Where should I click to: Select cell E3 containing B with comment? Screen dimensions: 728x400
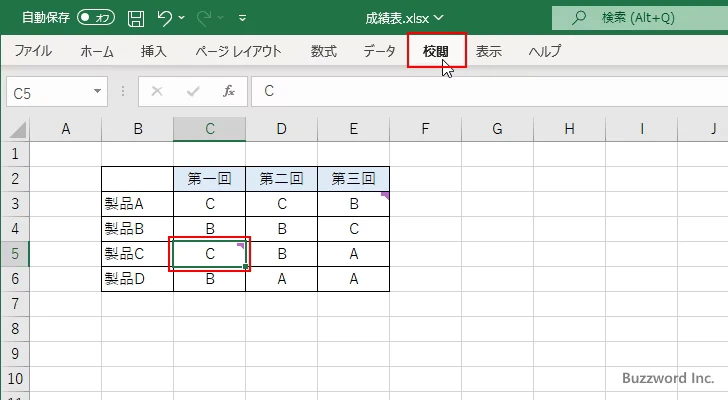tap(353, 204)
